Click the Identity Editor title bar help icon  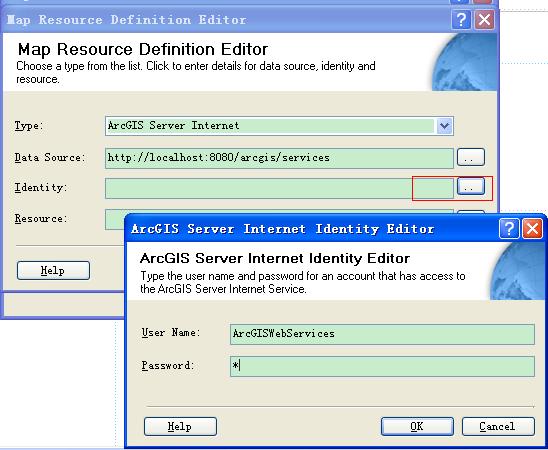[x=509, y=229]
